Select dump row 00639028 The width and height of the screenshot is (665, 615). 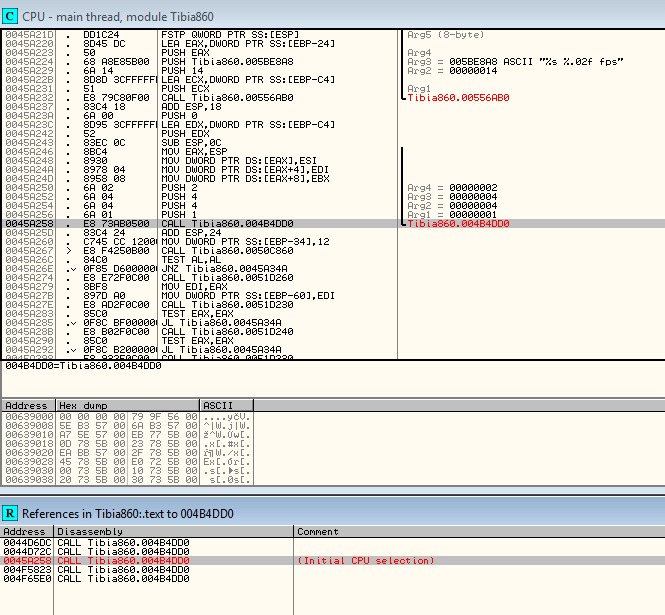127,461
